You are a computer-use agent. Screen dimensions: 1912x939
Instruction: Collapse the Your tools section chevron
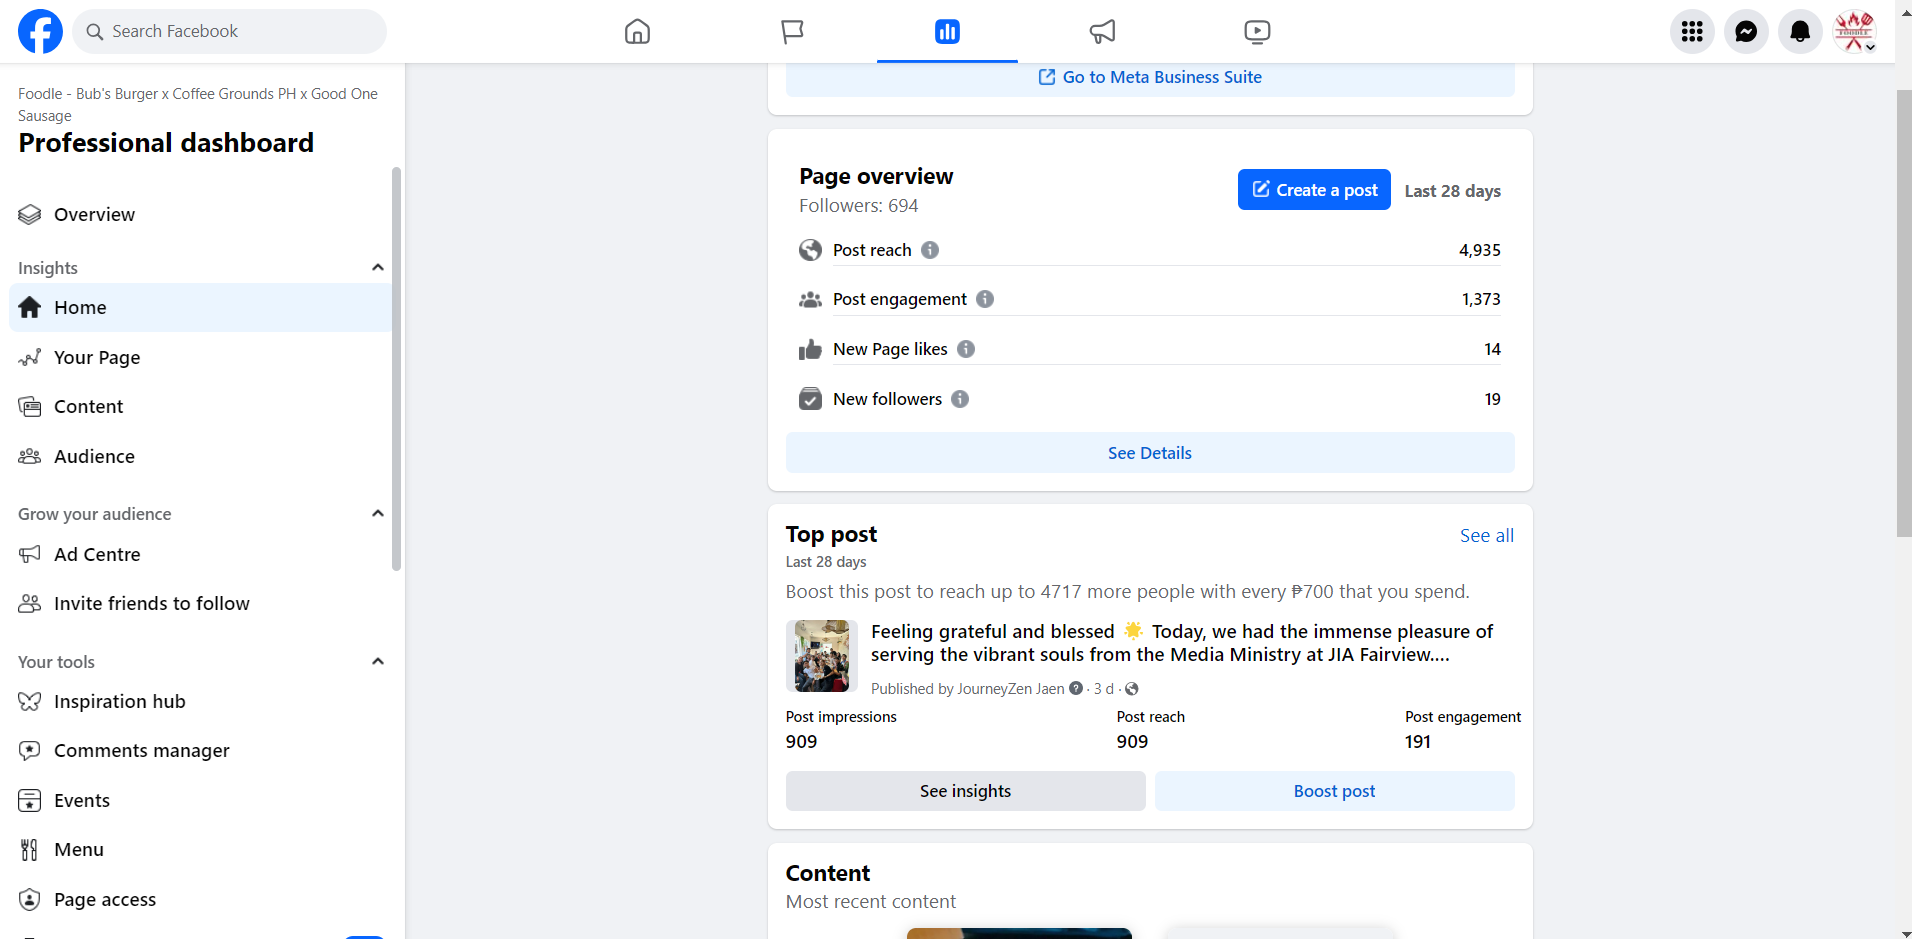(x=378, y=661)
